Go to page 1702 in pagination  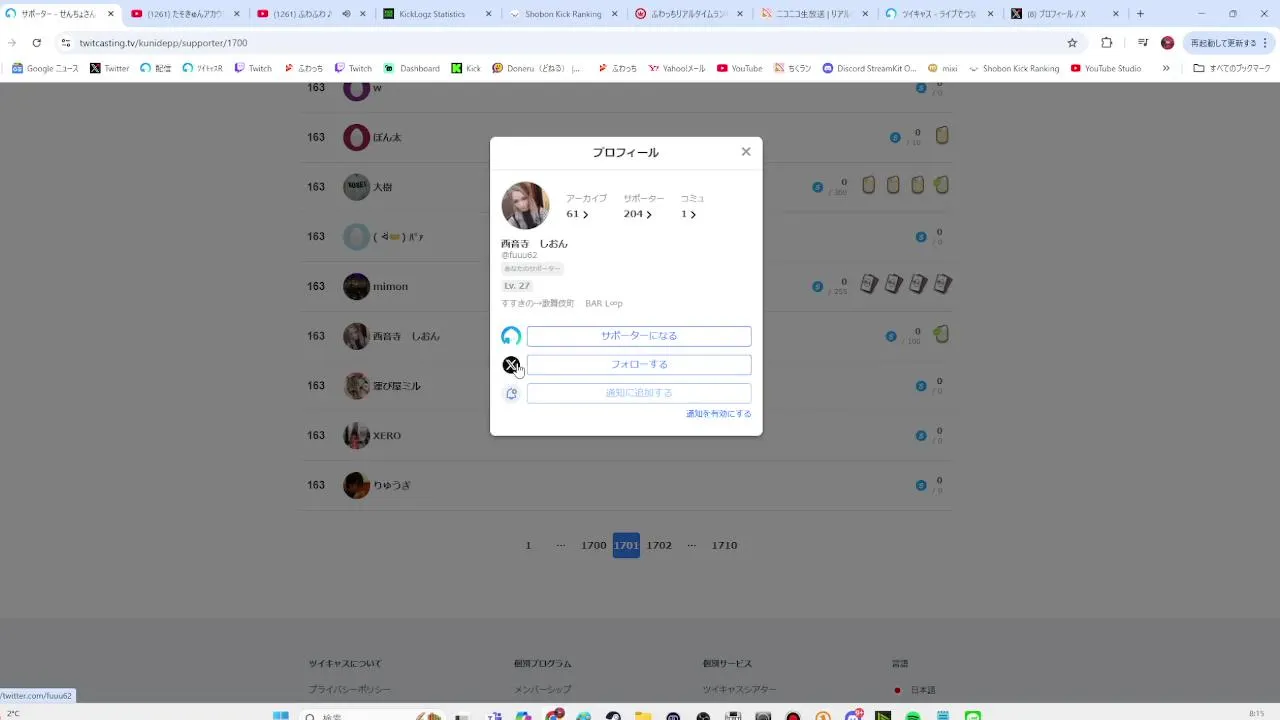tap(659, 545)
